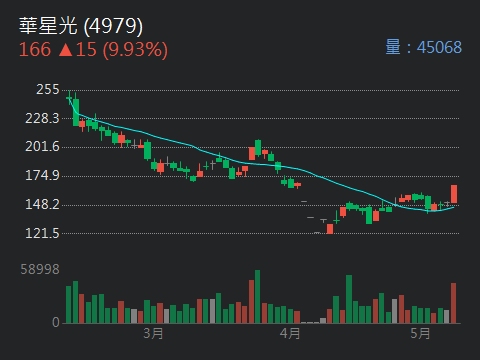Click the 201.6 price axis label
Screen dimensions: 480x360
[42, 147]
